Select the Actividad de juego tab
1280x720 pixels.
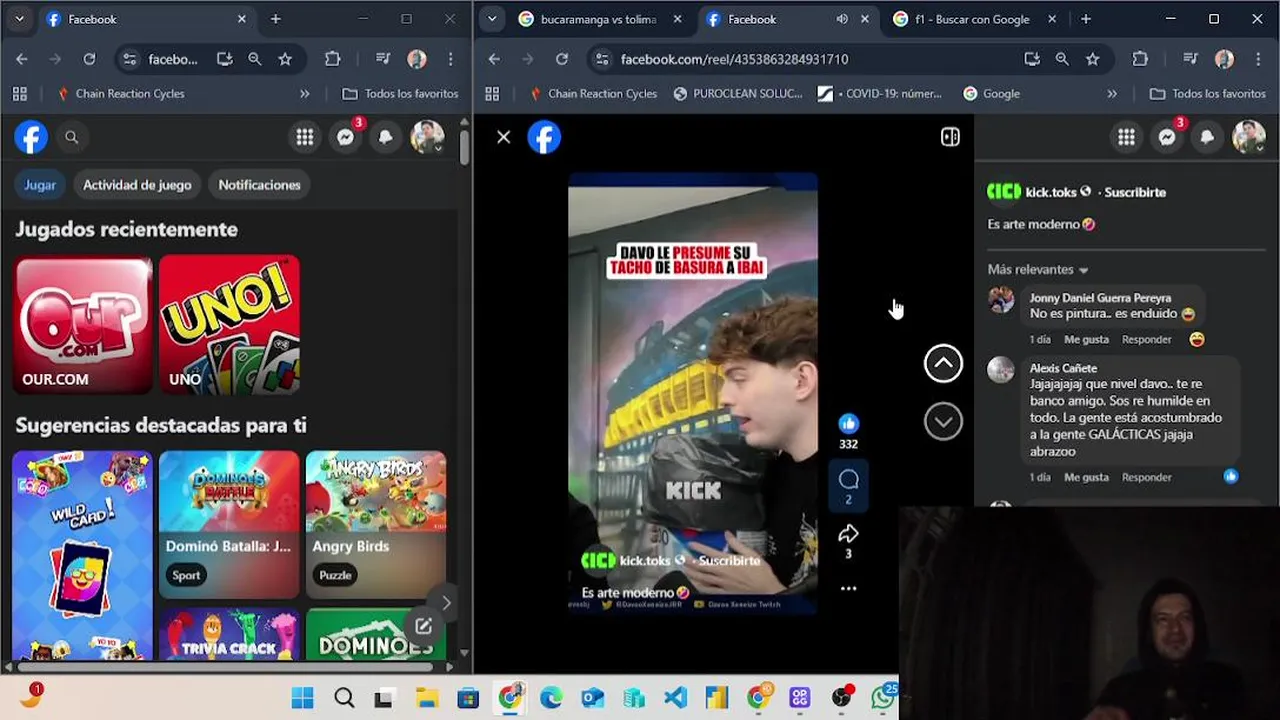point(137,185)
